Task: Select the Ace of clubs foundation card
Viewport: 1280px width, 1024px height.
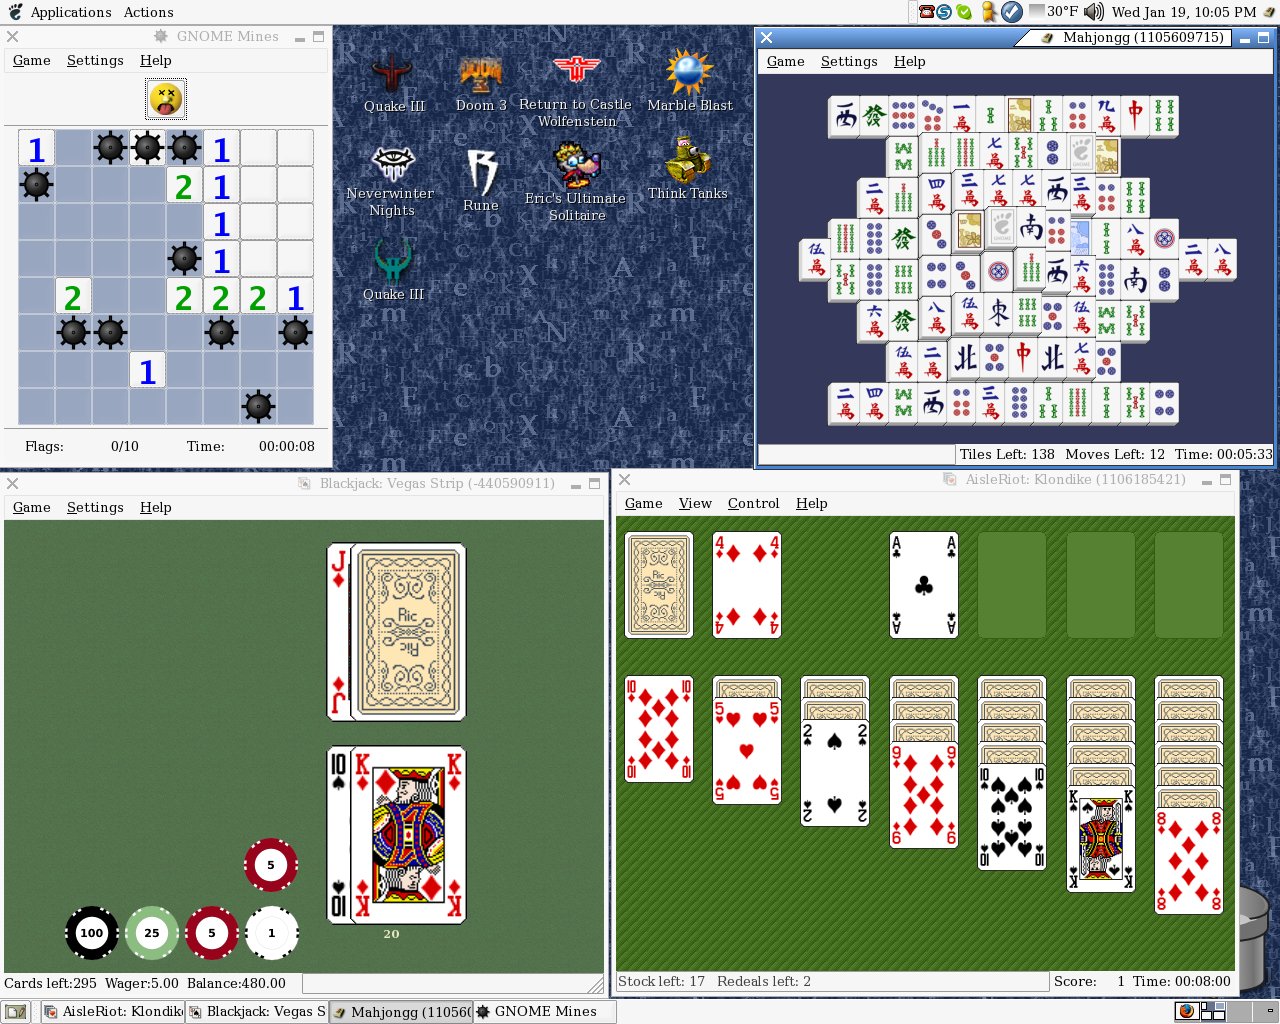Action: pyautogui.click(x=923, y=585)
